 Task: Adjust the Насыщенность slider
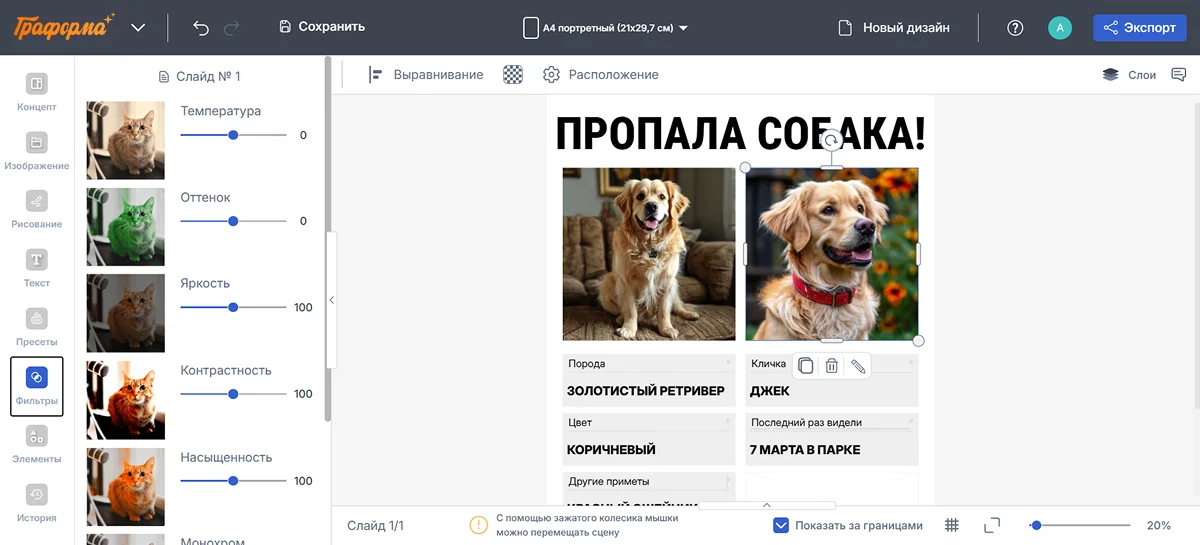[x=233, y=481]
